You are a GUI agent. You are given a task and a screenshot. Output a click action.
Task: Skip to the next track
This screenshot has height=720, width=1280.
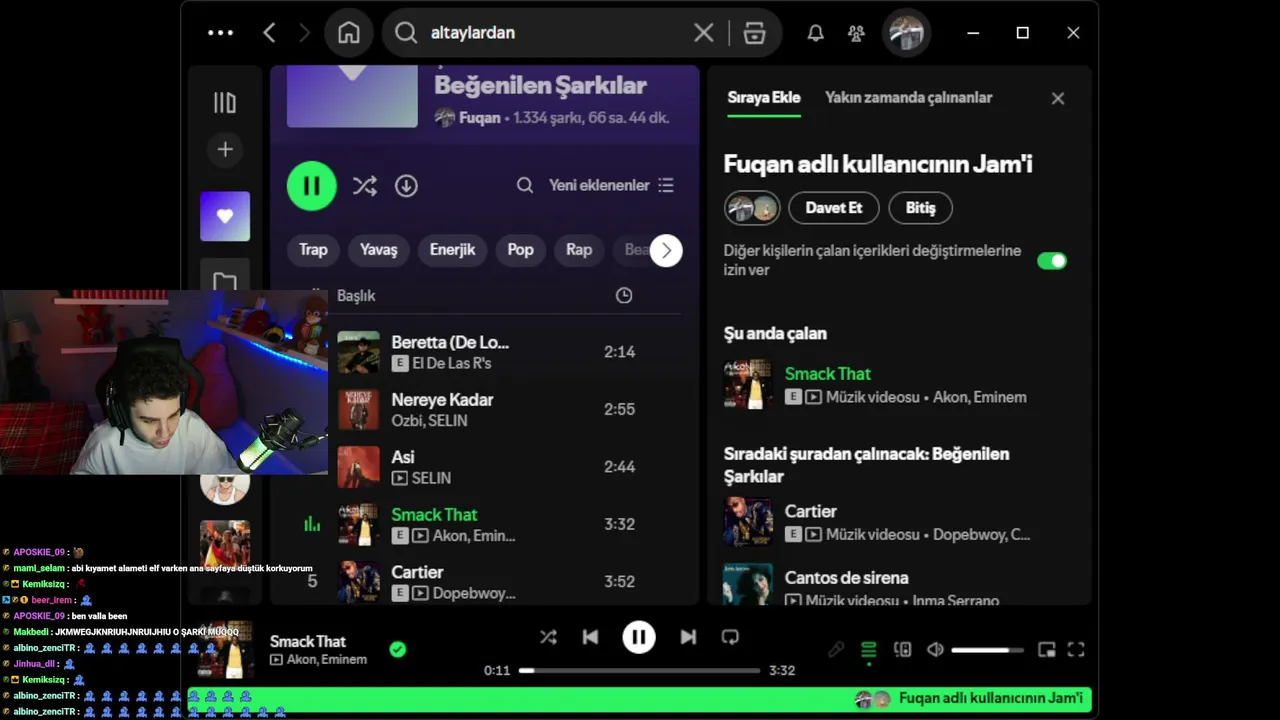[x=688, y=637]
